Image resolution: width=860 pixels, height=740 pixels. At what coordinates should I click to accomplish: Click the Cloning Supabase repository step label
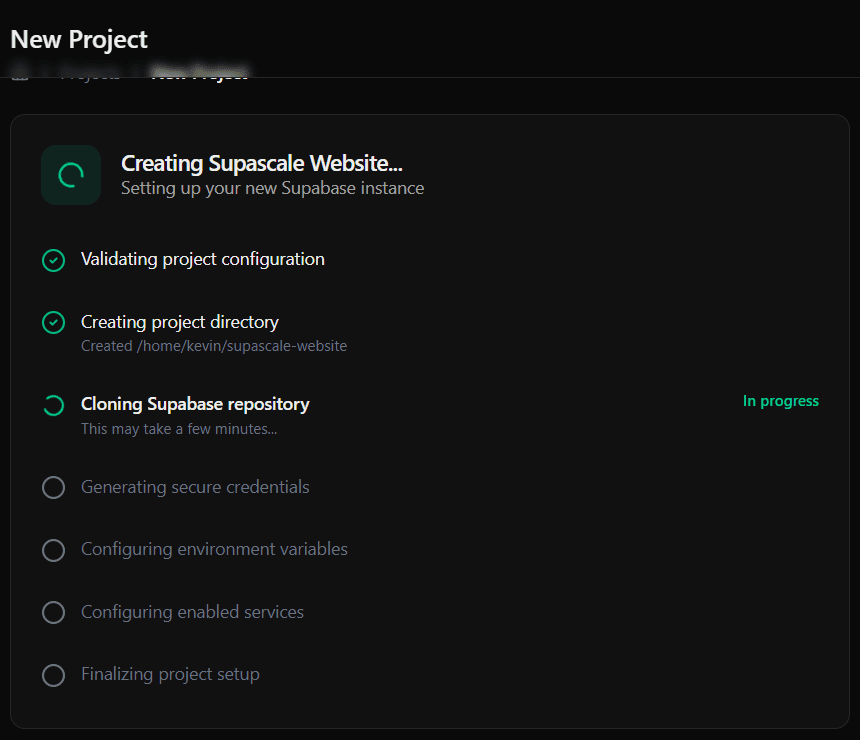click(194, 404)
